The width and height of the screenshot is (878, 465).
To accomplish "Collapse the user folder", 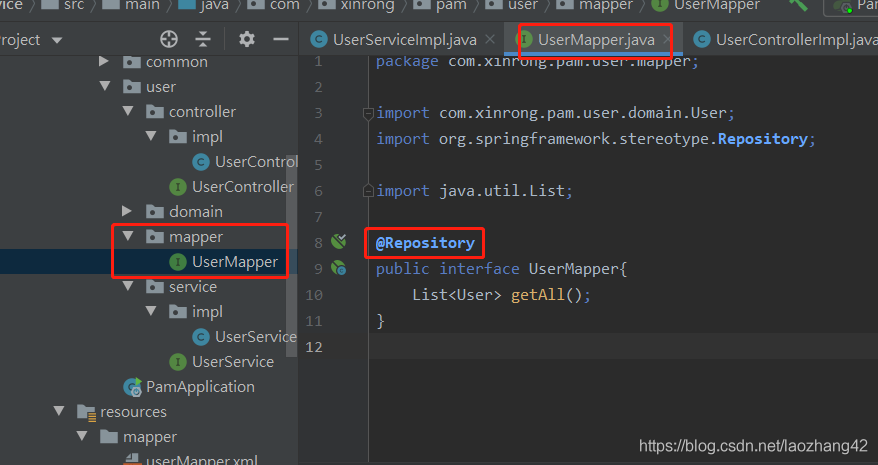I will [x=105, y=87].
